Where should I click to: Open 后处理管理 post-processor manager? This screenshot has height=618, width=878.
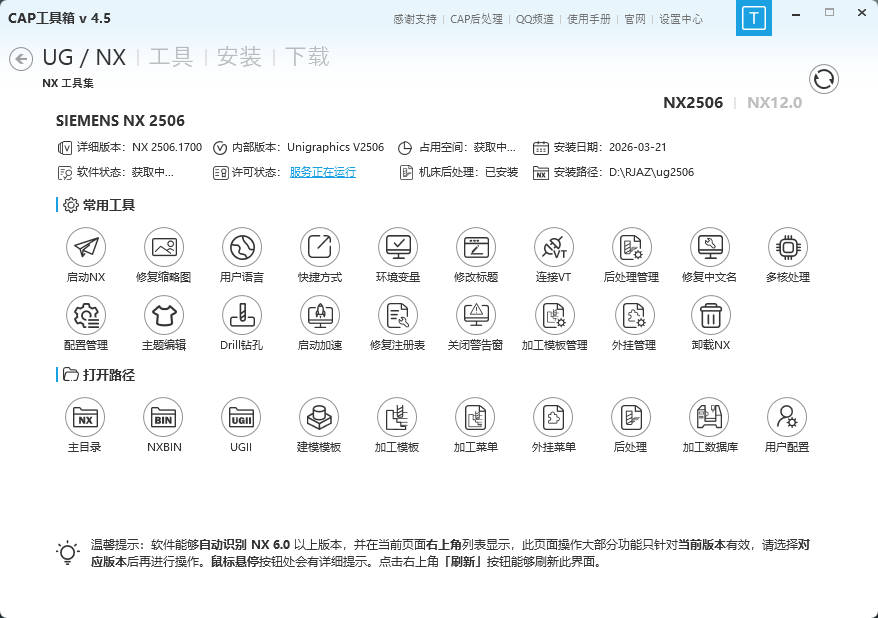(632, 247)
